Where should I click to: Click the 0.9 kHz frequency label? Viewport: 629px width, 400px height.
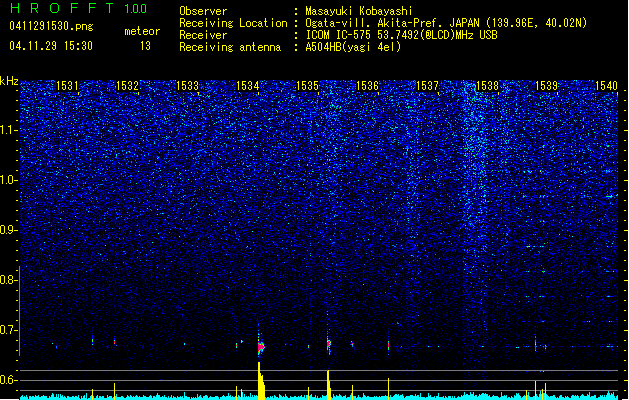pos(8,230)
